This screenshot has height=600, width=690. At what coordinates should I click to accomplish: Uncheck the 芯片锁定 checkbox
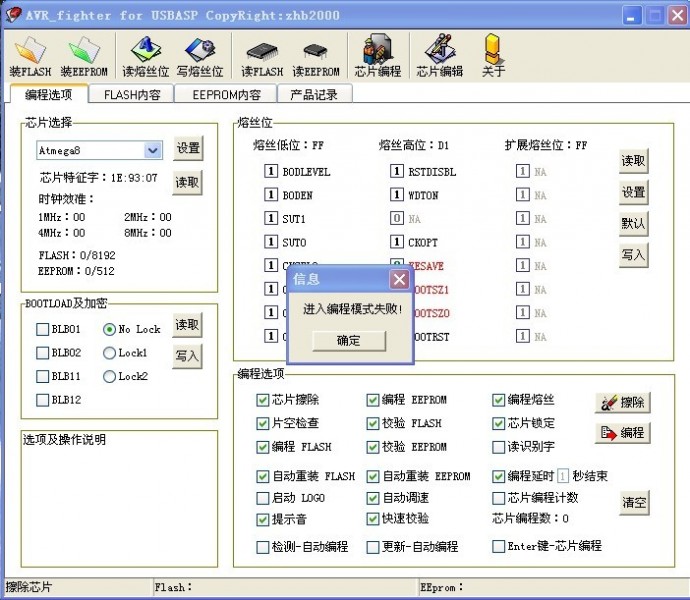pyautogui.click(x=499, y=423)
